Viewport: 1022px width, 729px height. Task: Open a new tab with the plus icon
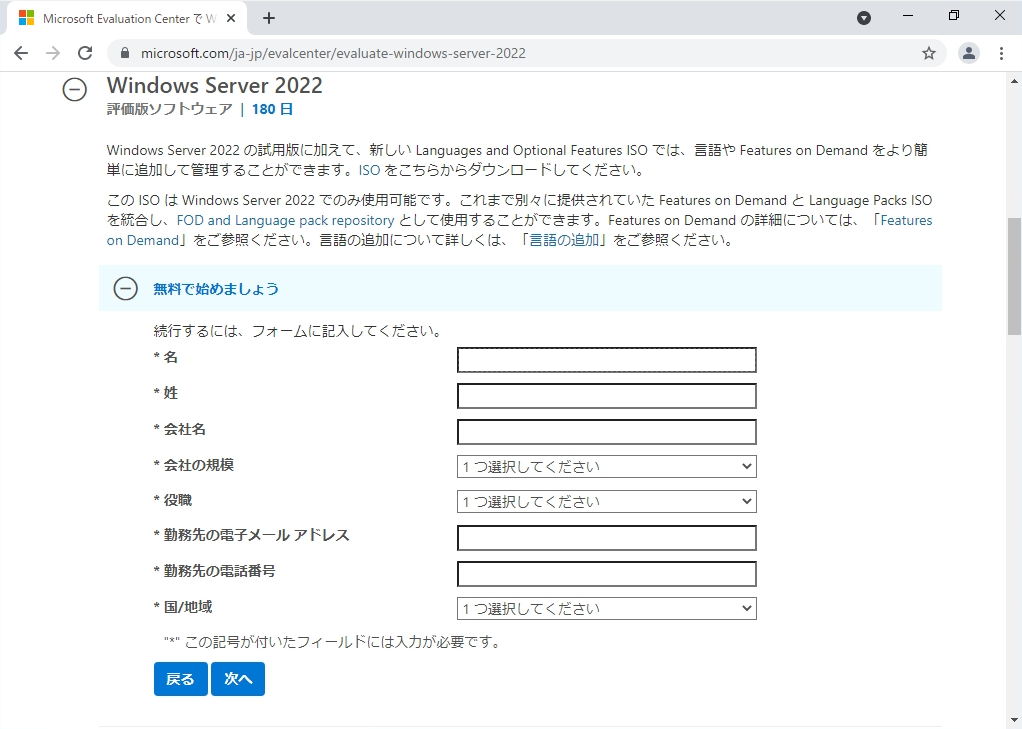pos(269,18)
